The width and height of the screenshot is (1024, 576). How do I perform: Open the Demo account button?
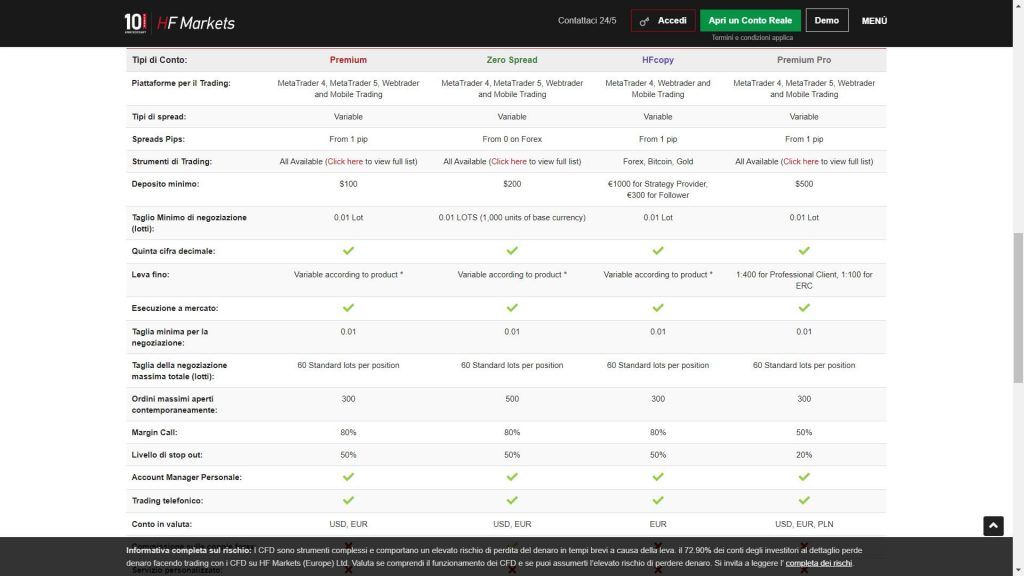tap(827, 20)
